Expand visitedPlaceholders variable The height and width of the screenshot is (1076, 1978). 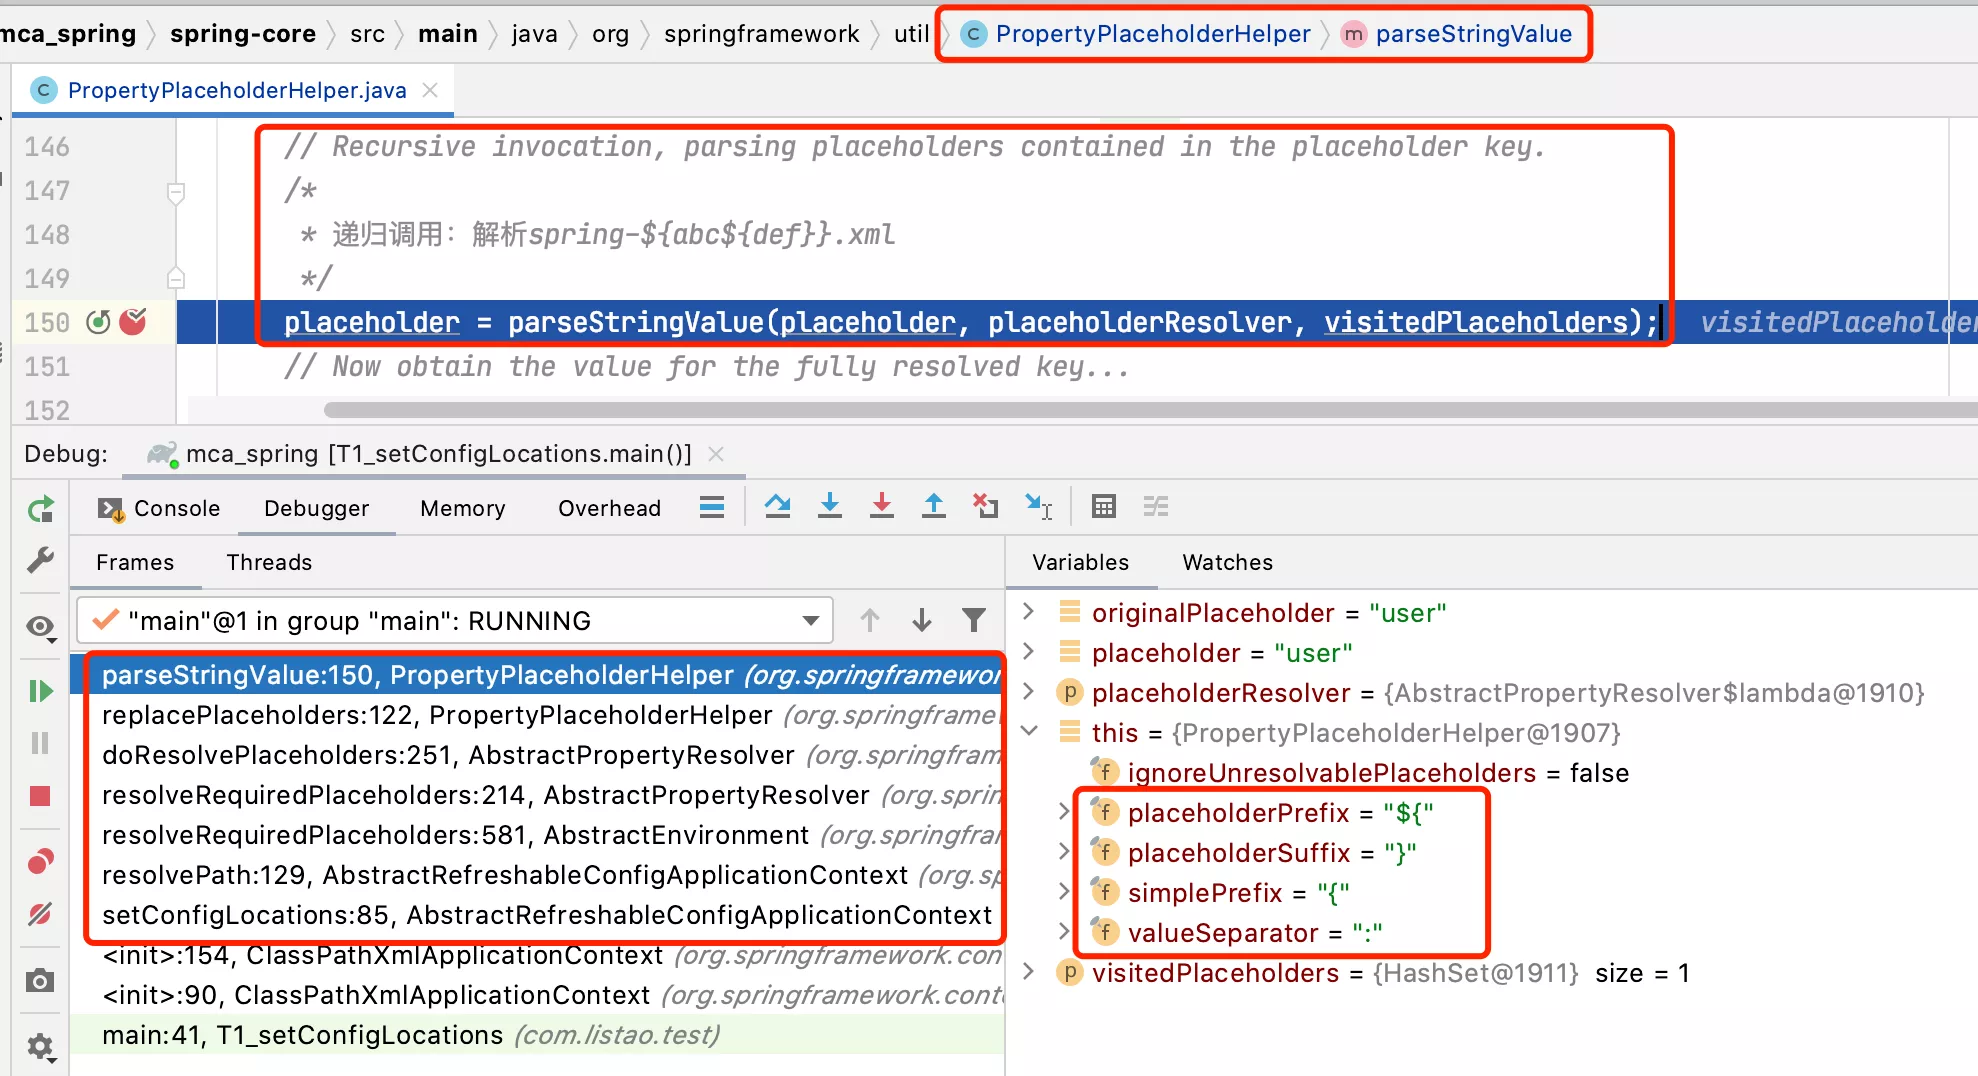click(1028, 972)
